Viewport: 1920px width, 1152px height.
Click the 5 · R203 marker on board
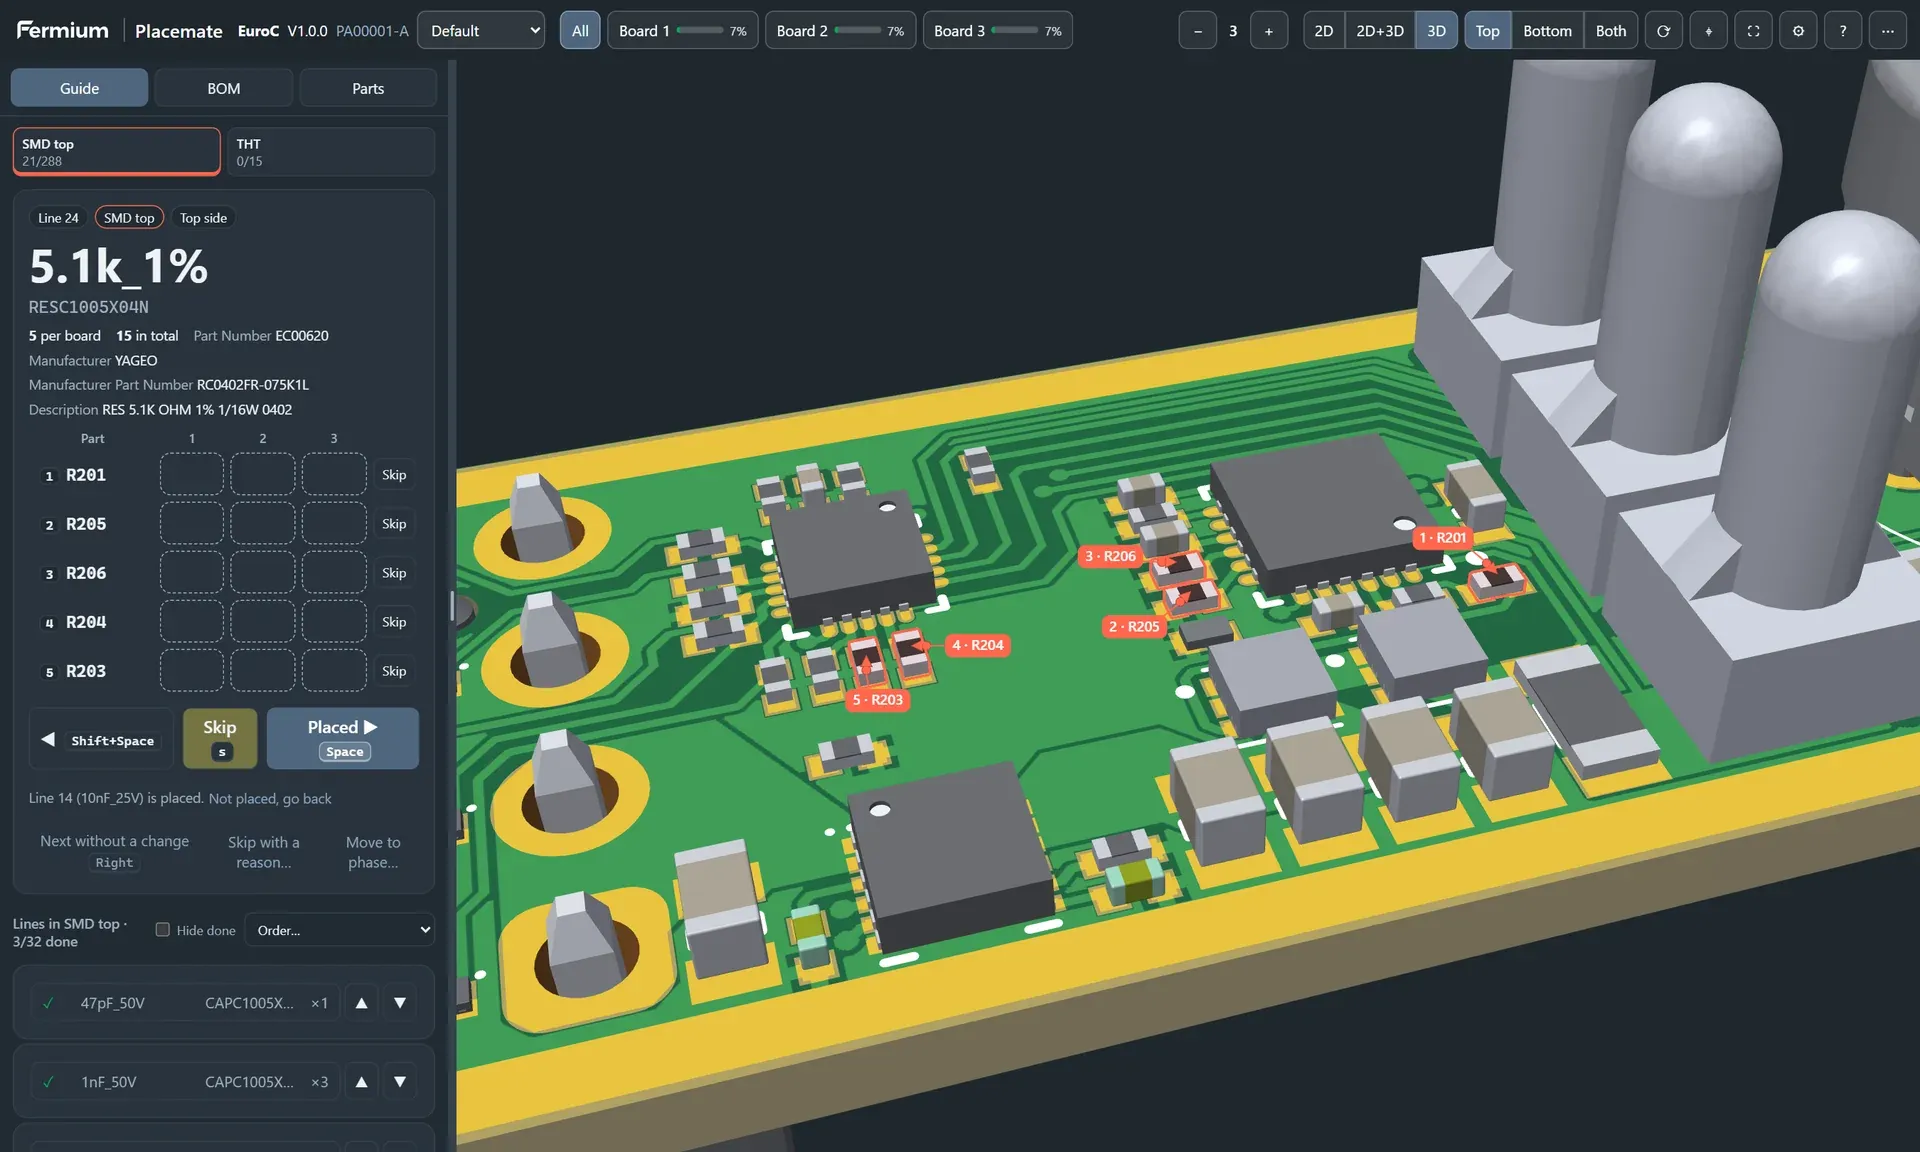tap(877, 699)
